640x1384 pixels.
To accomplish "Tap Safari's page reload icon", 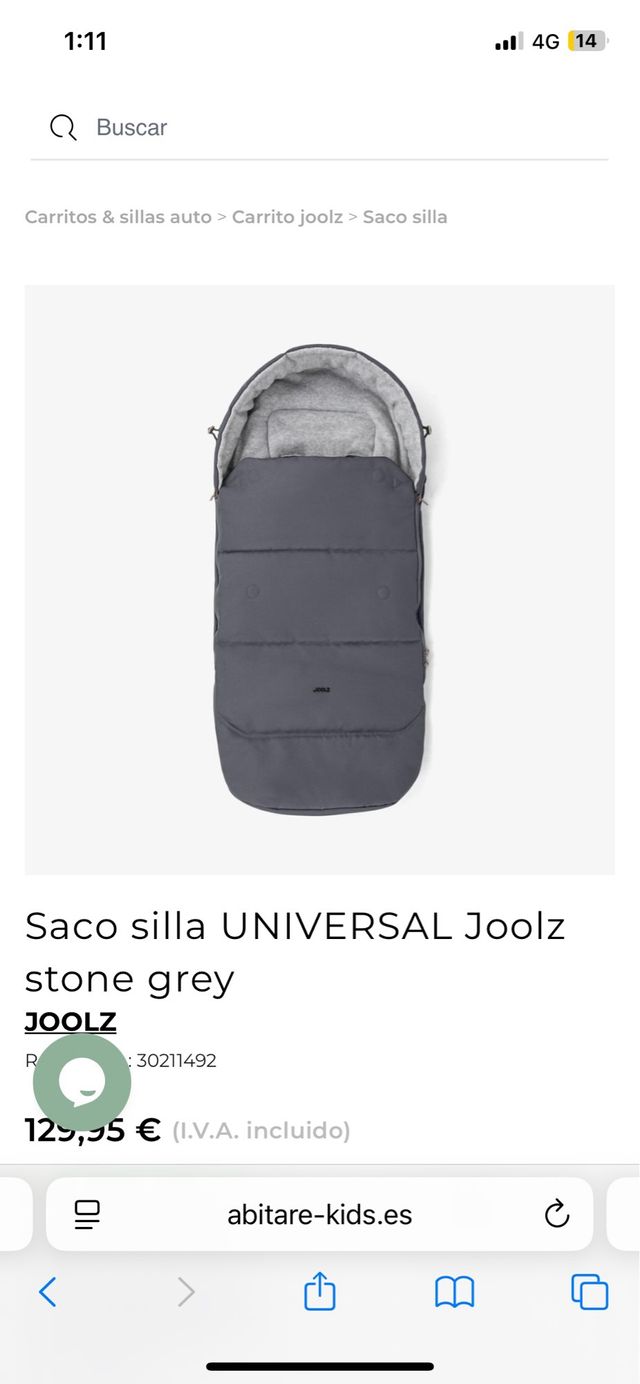I will (x=556, y=1214).
